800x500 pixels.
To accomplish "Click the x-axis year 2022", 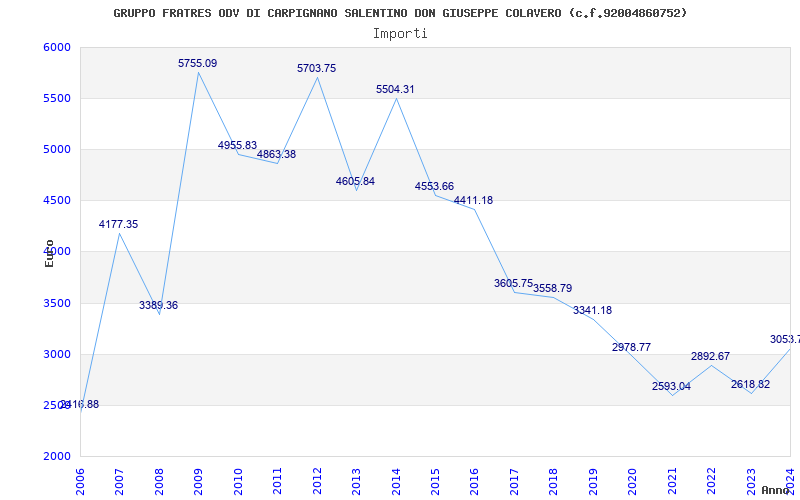I will (712, 481).
